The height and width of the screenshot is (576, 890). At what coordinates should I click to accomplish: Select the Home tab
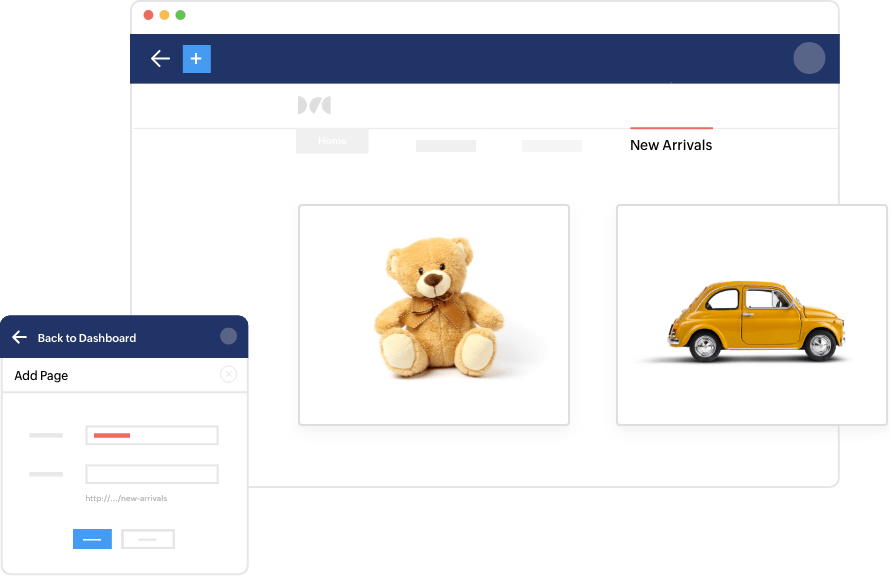click(332, 141)
